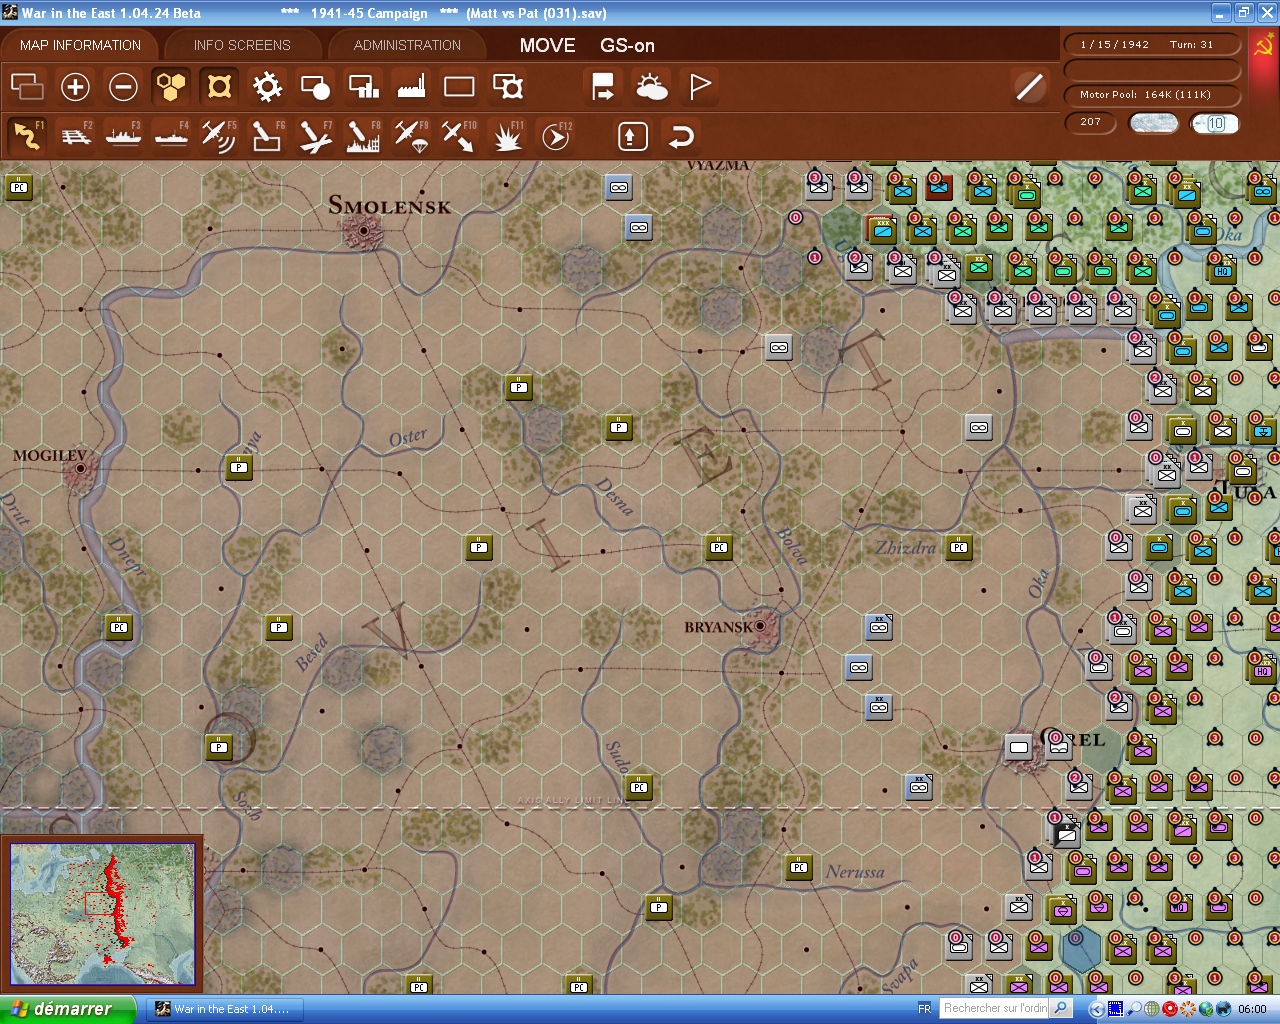The image size is (1280, 1024).
Task: Select Move mode (F1)
Action: pyautogui.click(x=27, y=136)
